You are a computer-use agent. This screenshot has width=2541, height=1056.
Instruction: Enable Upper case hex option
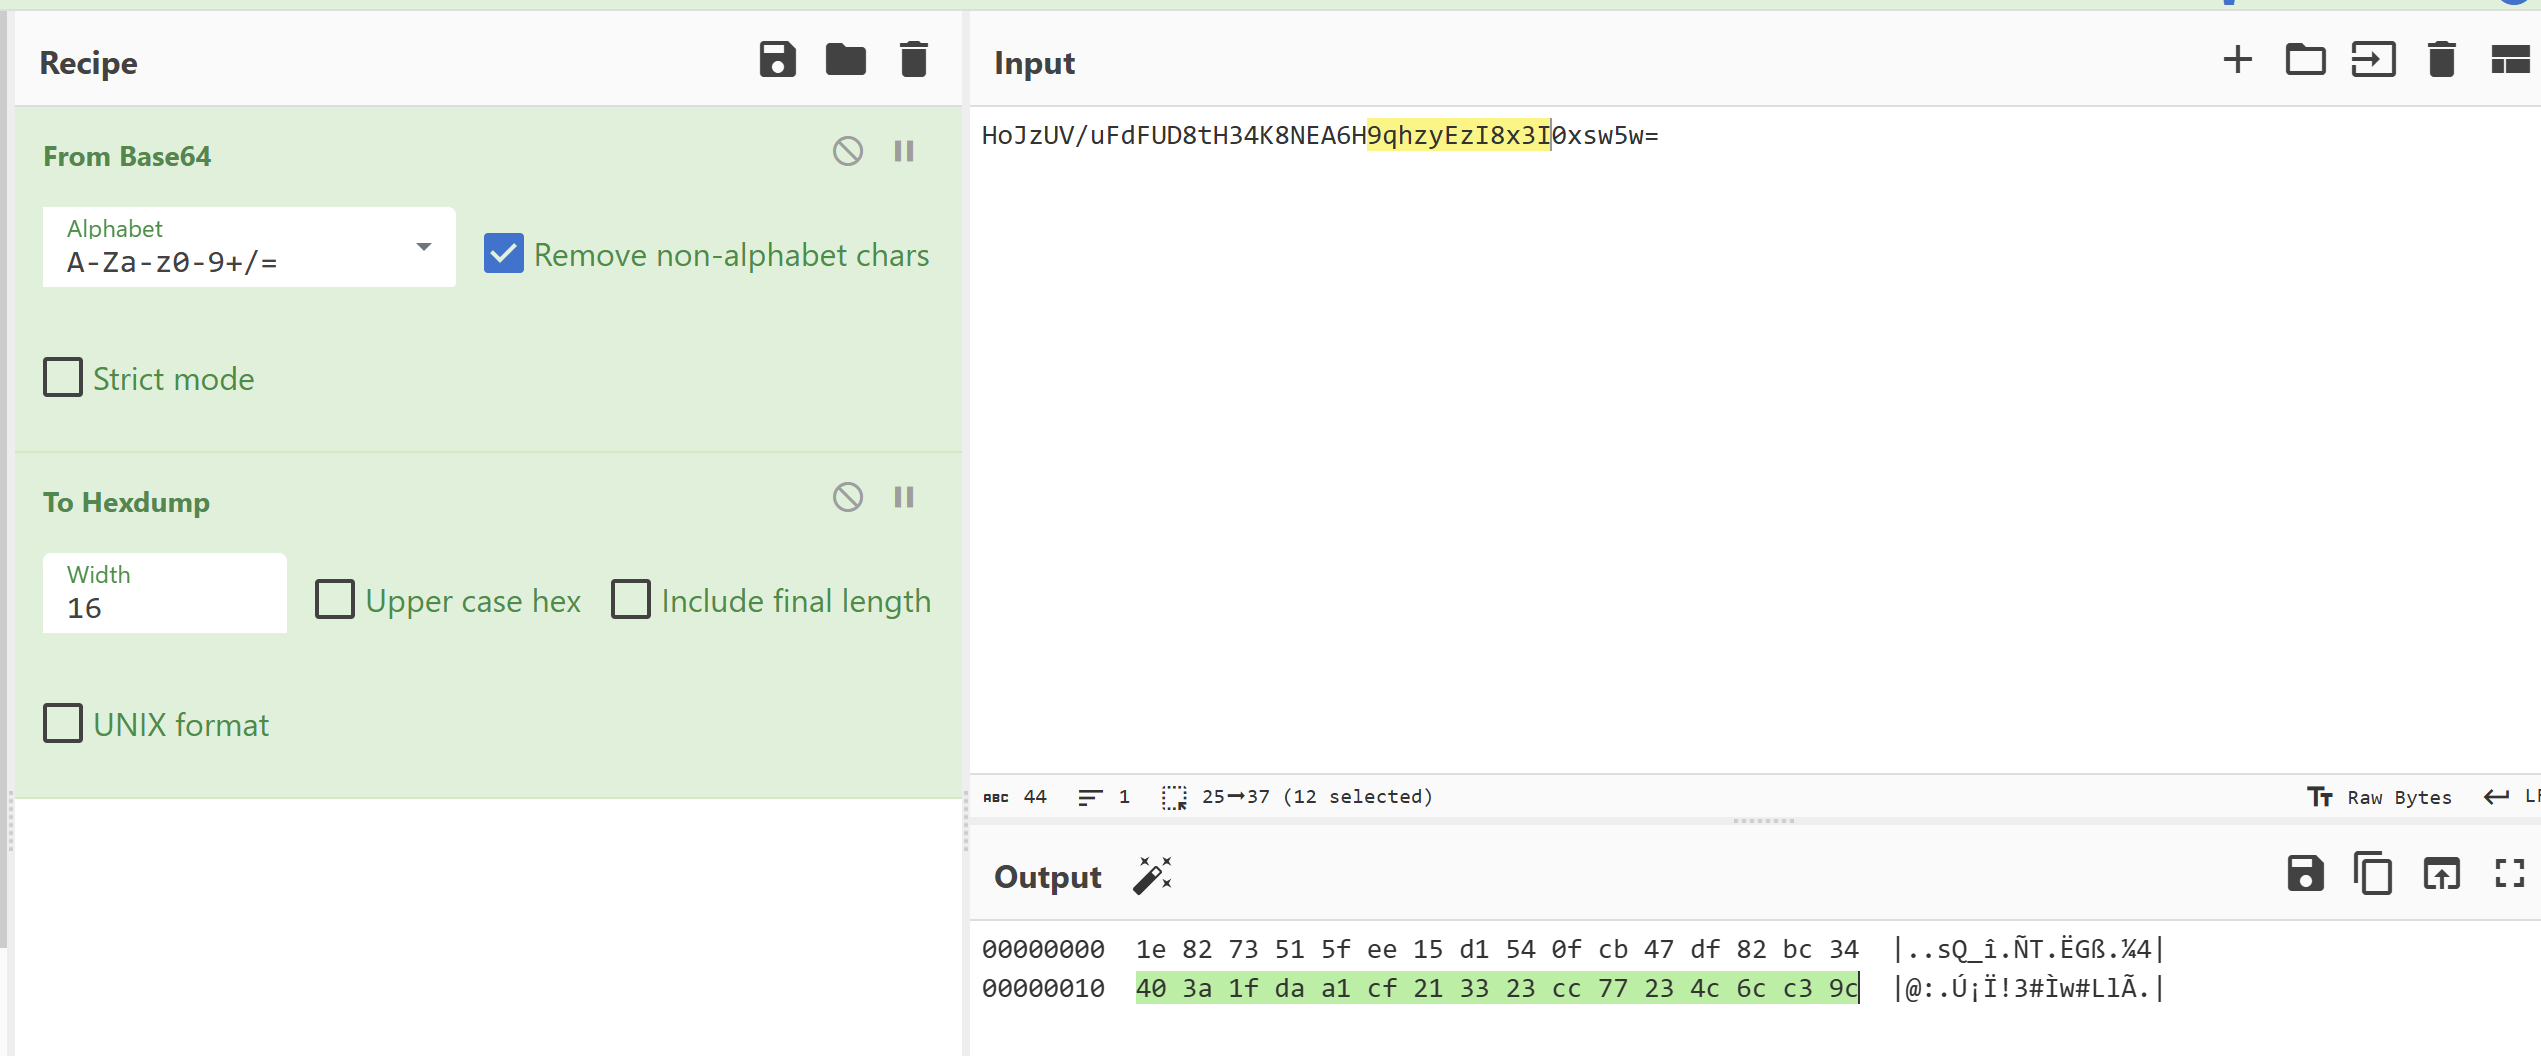(x=334, y=600)
